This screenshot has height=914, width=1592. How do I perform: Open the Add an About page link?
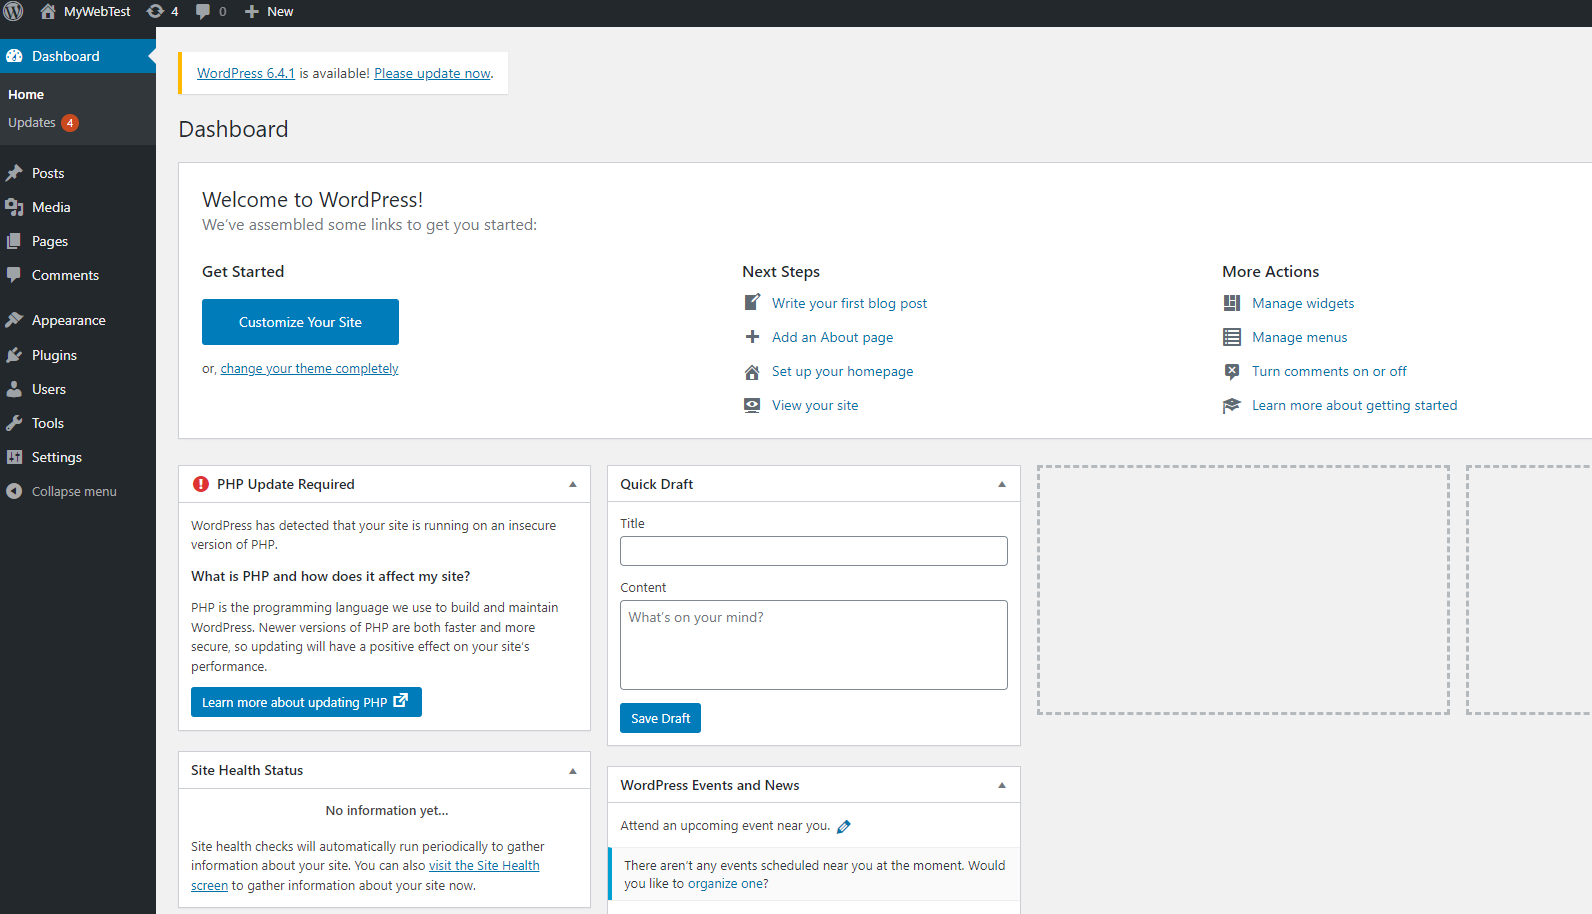[x=832, y=337]
